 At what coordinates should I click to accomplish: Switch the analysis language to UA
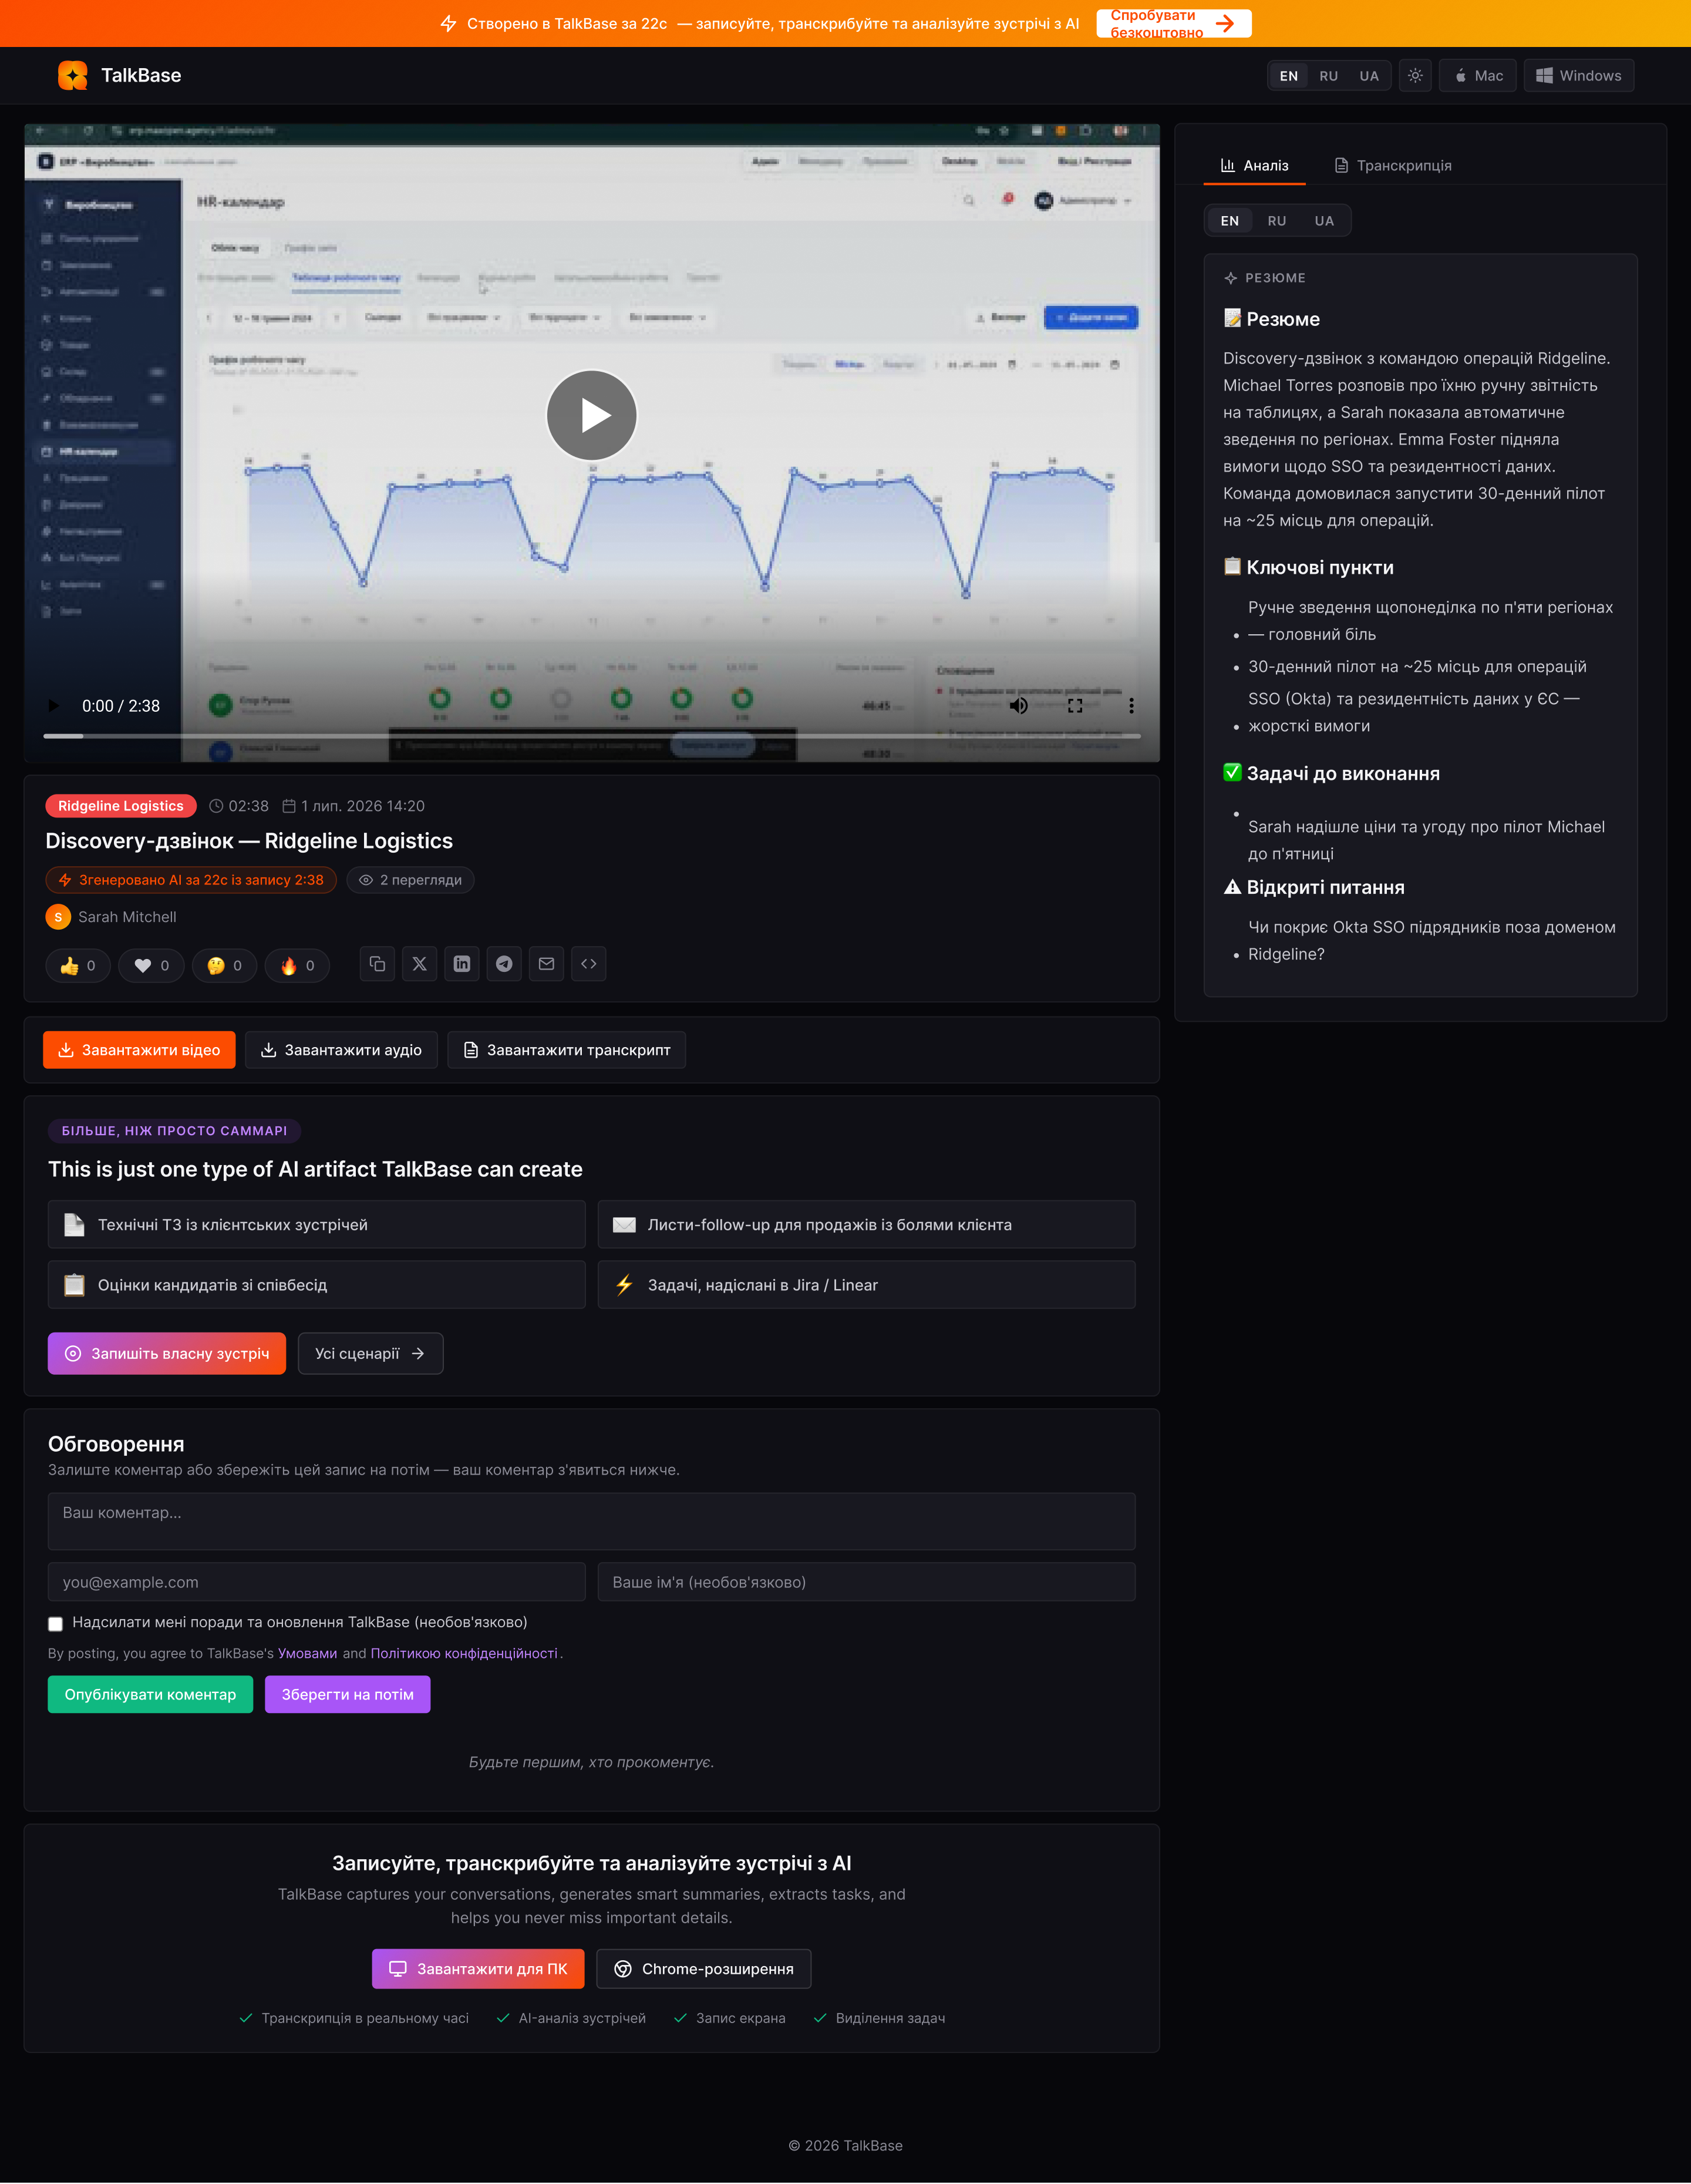1324,221
